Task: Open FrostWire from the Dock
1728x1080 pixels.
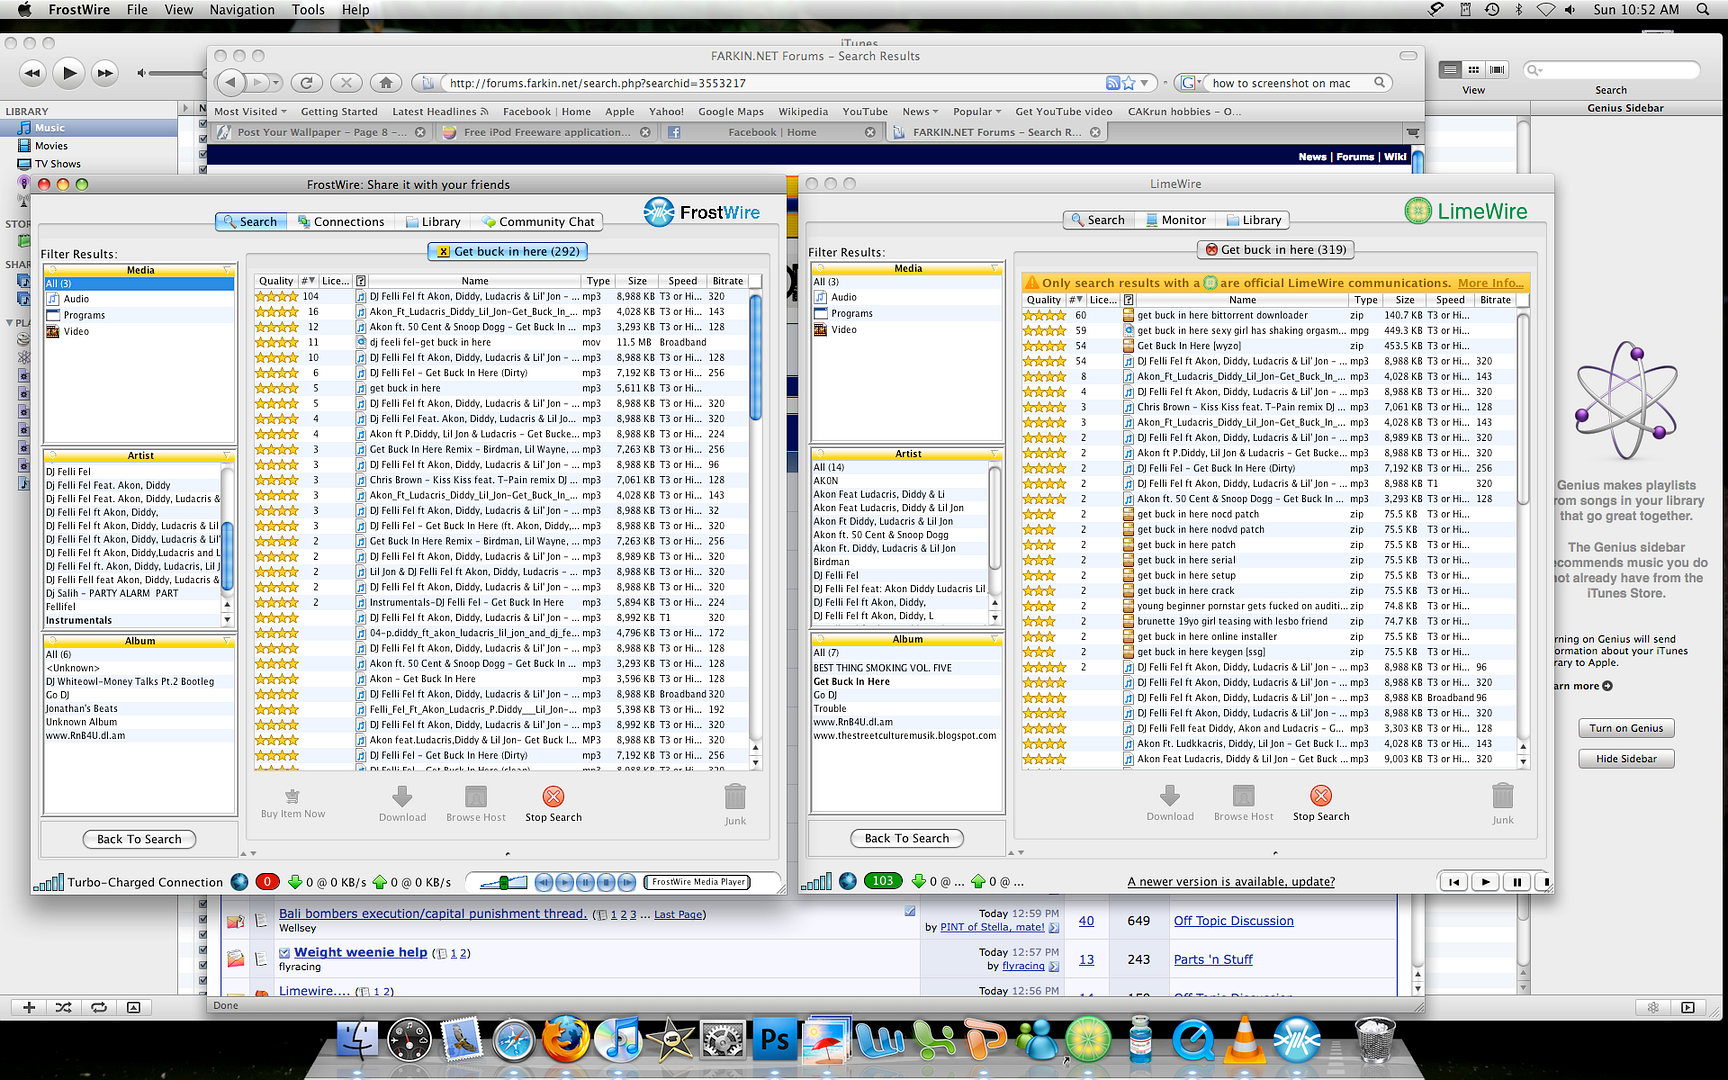Action: [x=1297, y=1040]
